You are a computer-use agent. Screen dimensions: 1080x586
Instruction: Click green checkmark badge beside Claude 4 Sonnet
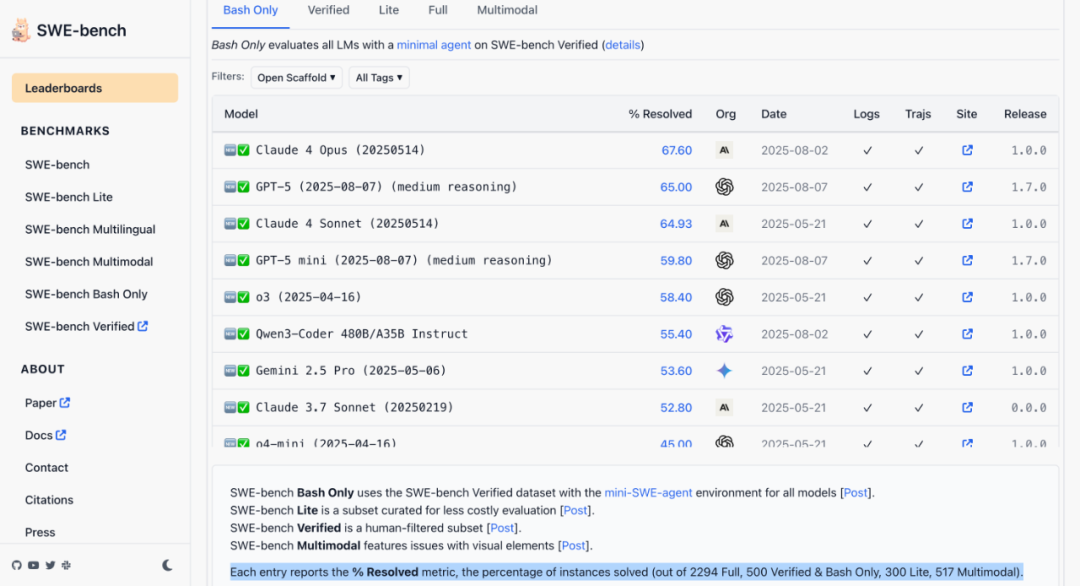point(243,224)
